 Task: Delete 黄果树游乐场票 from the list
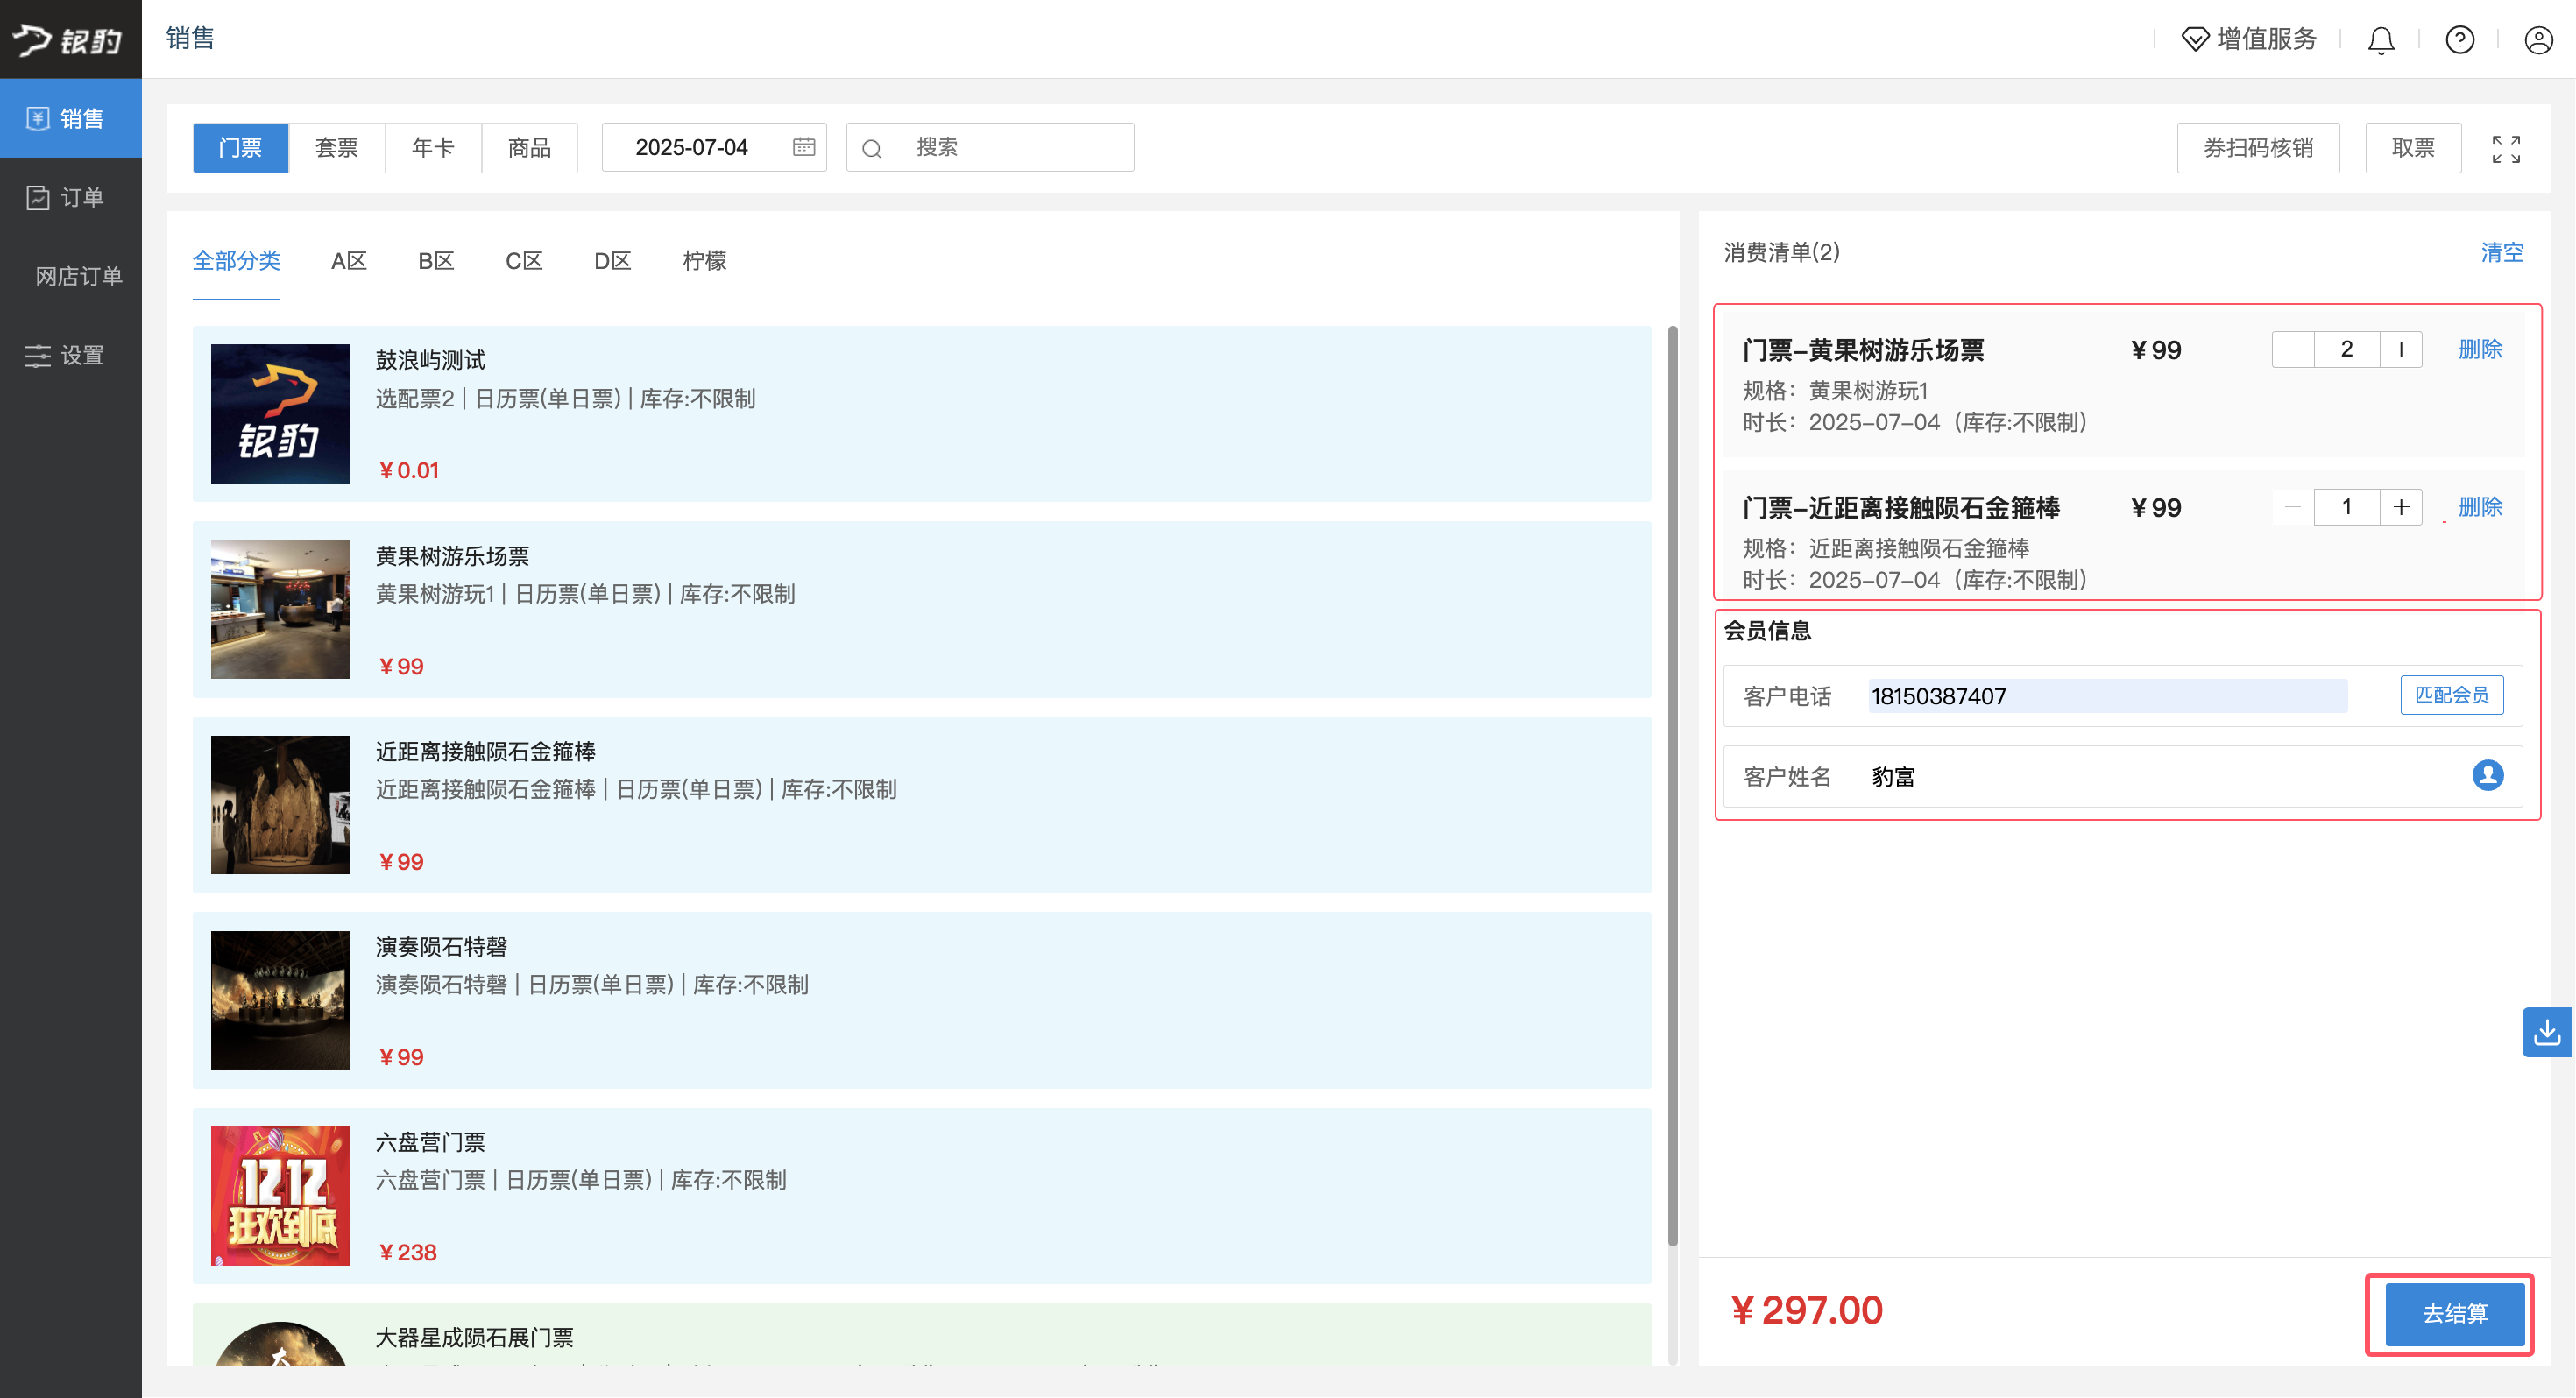(2480, 350)
